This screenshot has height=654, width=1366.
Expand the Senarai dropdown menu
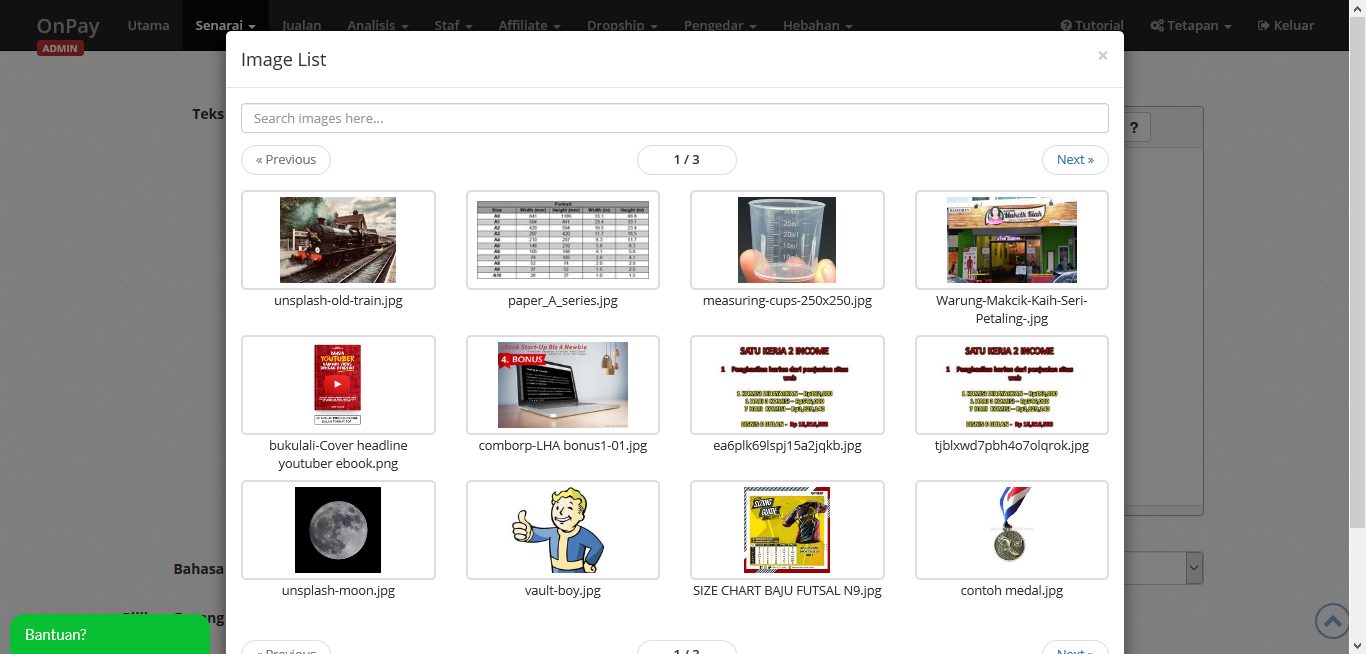click(225, 25)
